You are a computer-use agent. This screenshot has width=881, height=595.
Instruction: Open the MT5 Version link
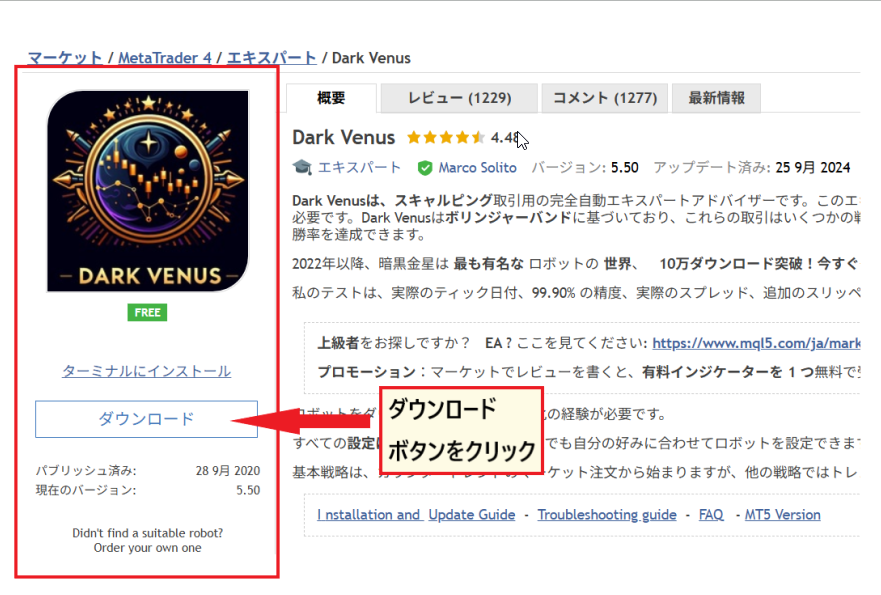pyautogui.click(x=782, y=515)
